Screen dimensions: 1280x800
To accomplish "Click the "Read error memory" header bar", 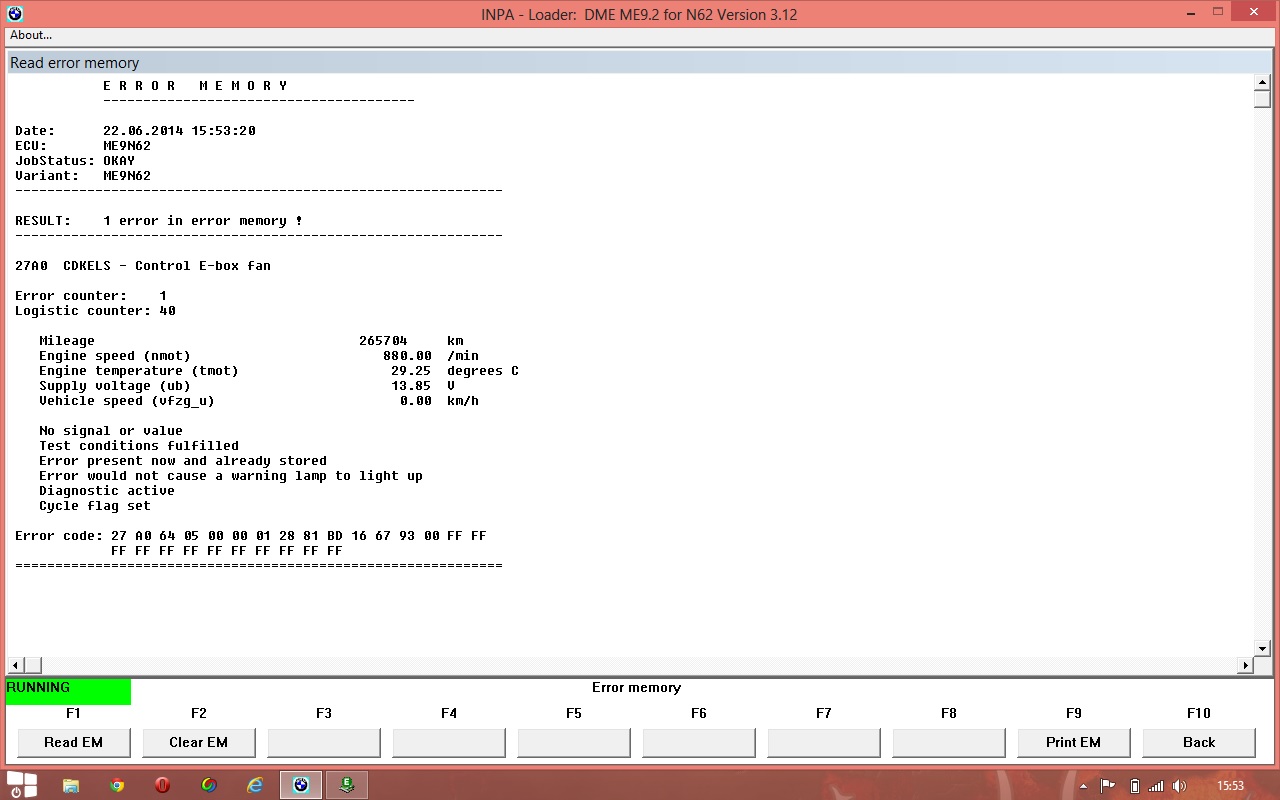I will point(640,62).
